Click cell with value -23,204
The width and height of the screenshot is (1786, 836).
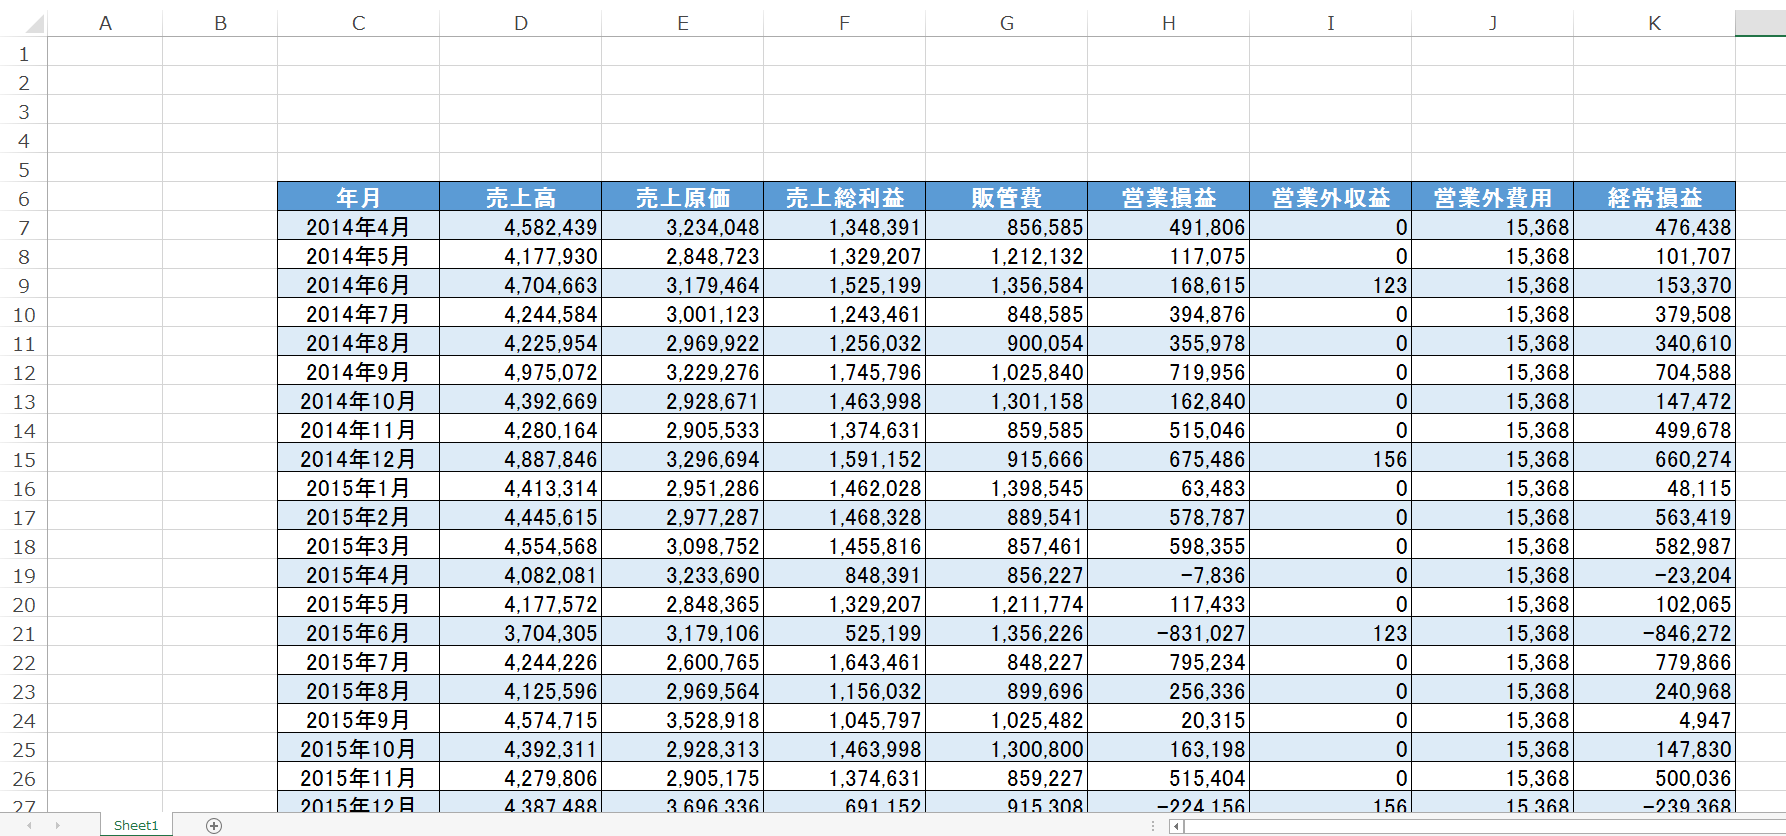pyautogui.click(x=1654, y=575)
